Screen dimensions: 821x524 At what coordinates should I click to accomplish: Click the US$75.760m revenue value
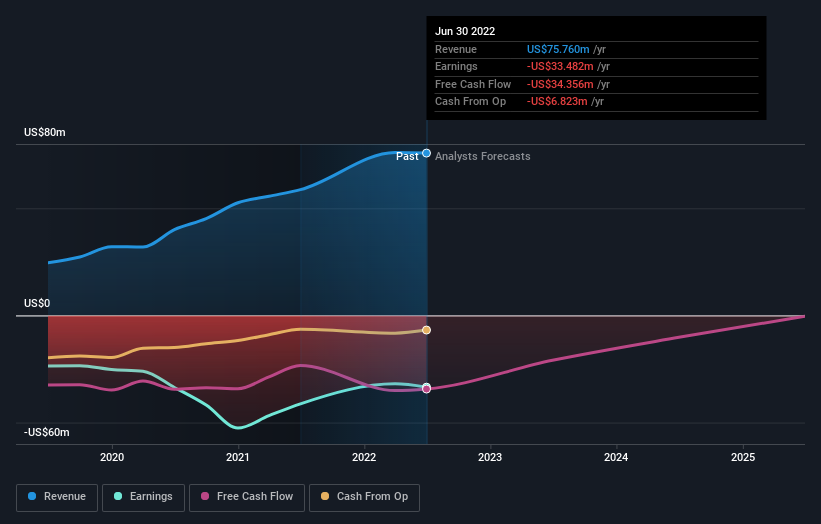558,49
